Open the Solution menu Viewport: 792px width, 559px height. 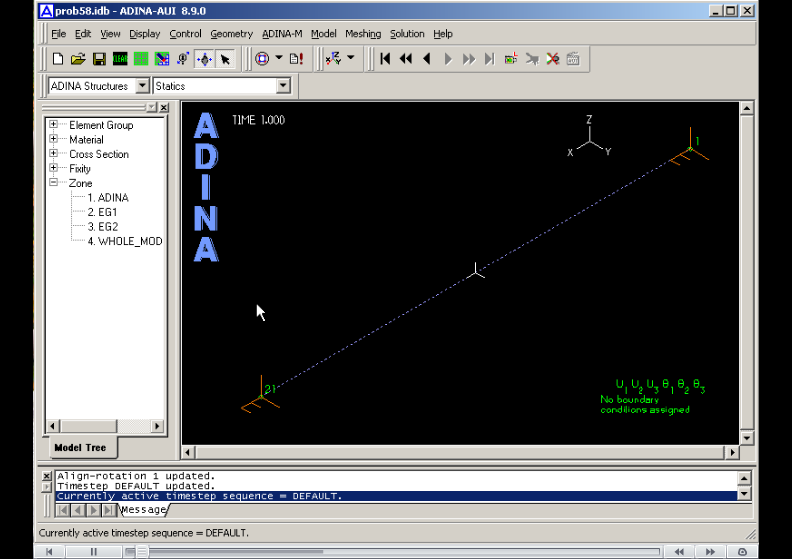point(407,34)
